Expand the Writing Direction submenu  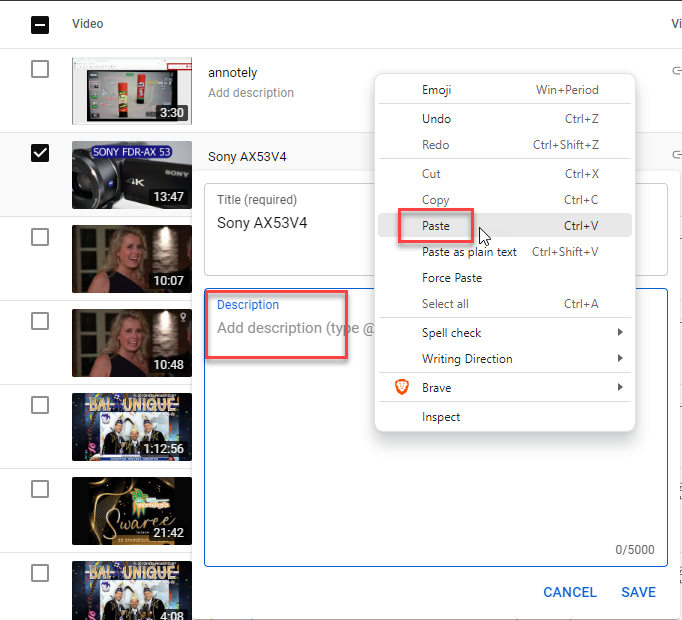pos(505,359)
